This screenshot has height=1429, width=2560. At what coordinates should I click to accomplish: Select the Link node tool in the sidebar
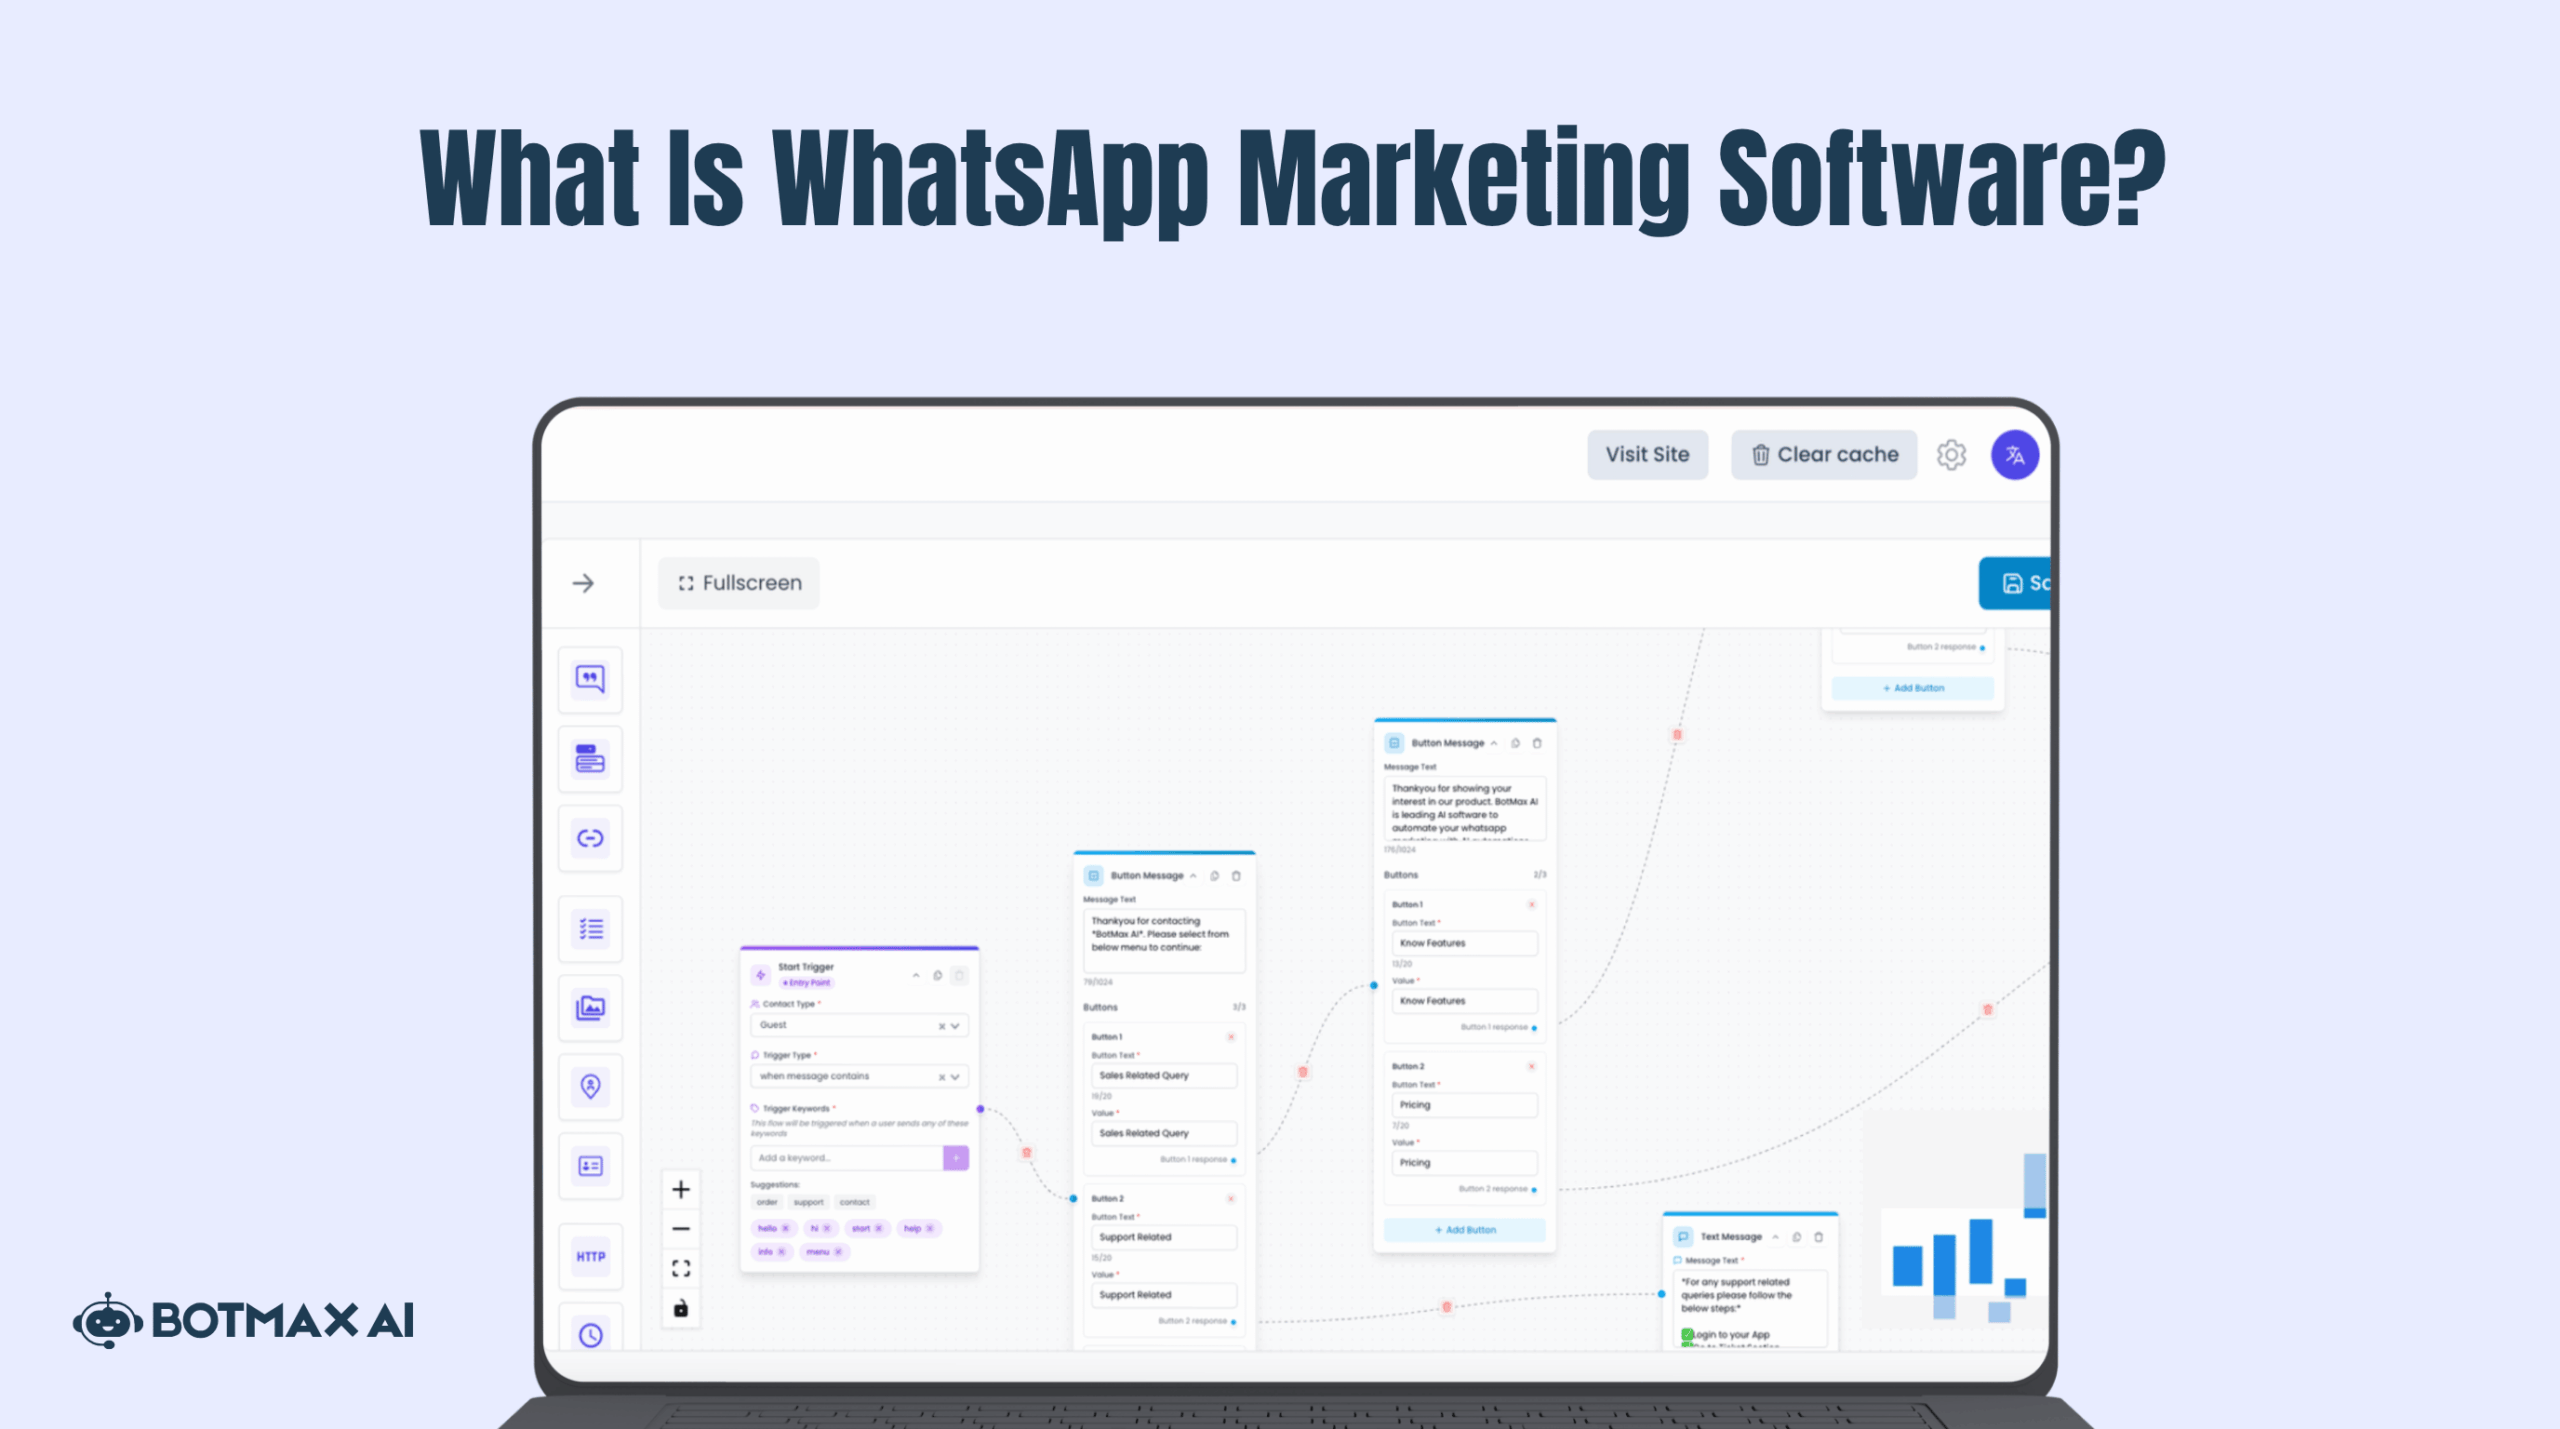click(590, 838)
